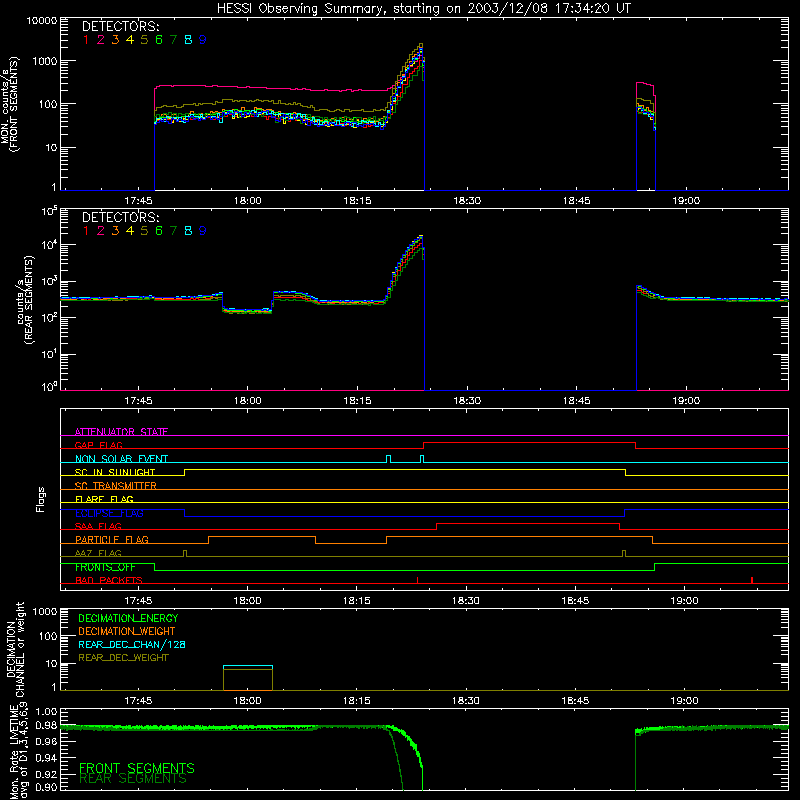Pick detector 2 label in rear segments legend
This screenshot has width=800, height=800.
pyautogui.click(x=101, y=231)
